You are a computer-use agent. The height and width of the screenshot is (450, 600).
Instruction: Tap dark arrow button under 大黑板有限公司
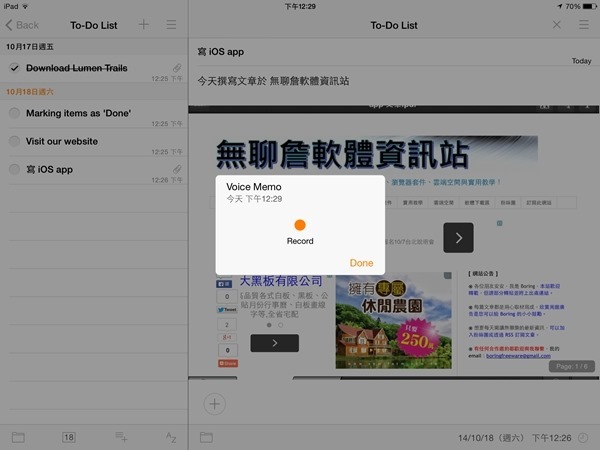click(275, 343)
